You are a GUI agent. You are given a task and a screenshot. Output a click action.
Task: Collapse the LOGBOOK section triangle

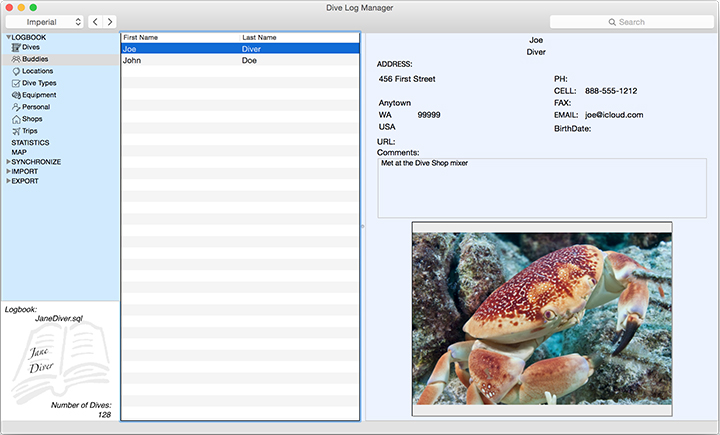(x=8, y=37)
